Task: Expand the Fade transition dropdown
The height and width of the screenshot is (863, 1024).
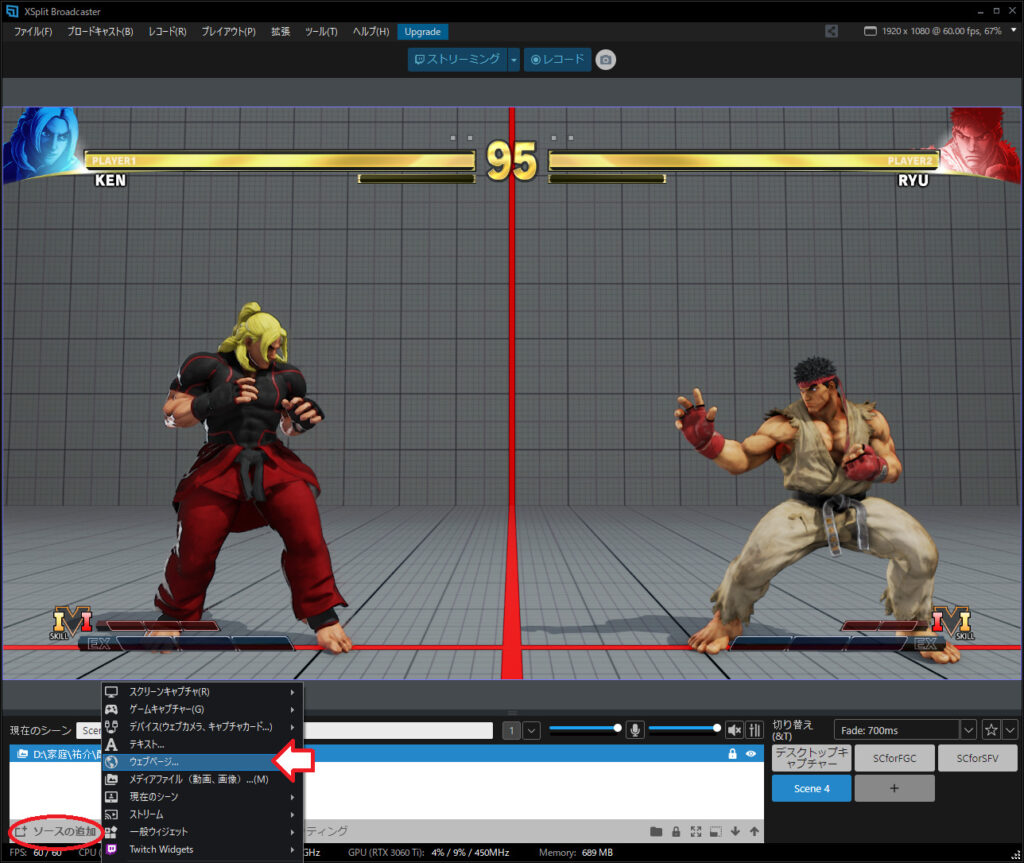Action: click(968, 730)
